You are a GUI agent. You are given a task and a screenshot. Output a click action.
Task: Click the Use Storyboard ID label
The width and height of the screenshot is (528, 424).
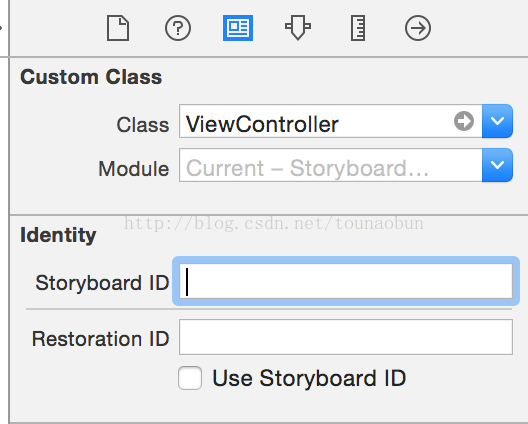point(309,378)
